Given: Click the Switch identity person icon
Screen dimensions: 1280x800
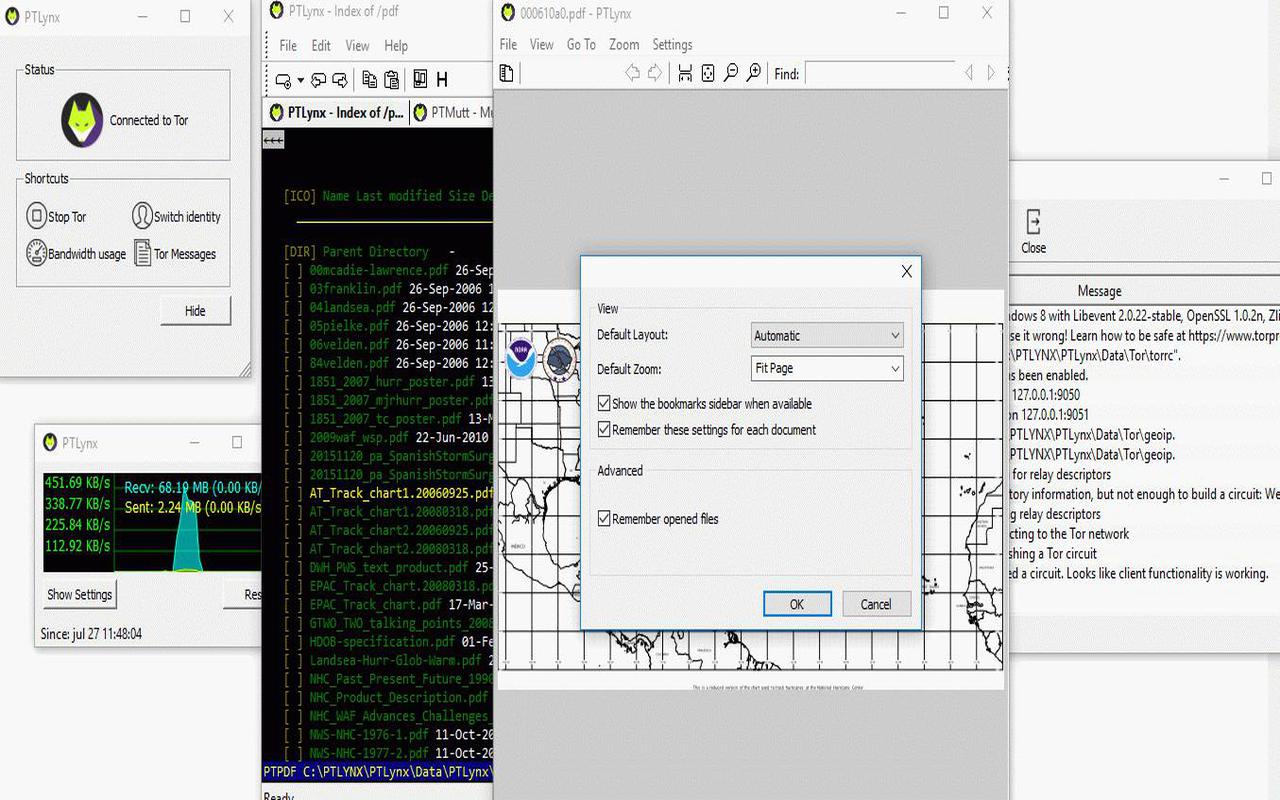Looking at the screenshot, I should tap(141, 216).
